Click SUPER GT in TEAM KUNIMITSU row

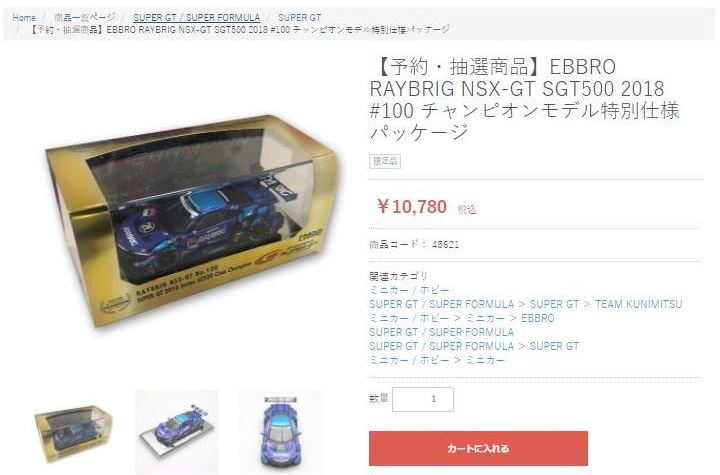(554, 304)
